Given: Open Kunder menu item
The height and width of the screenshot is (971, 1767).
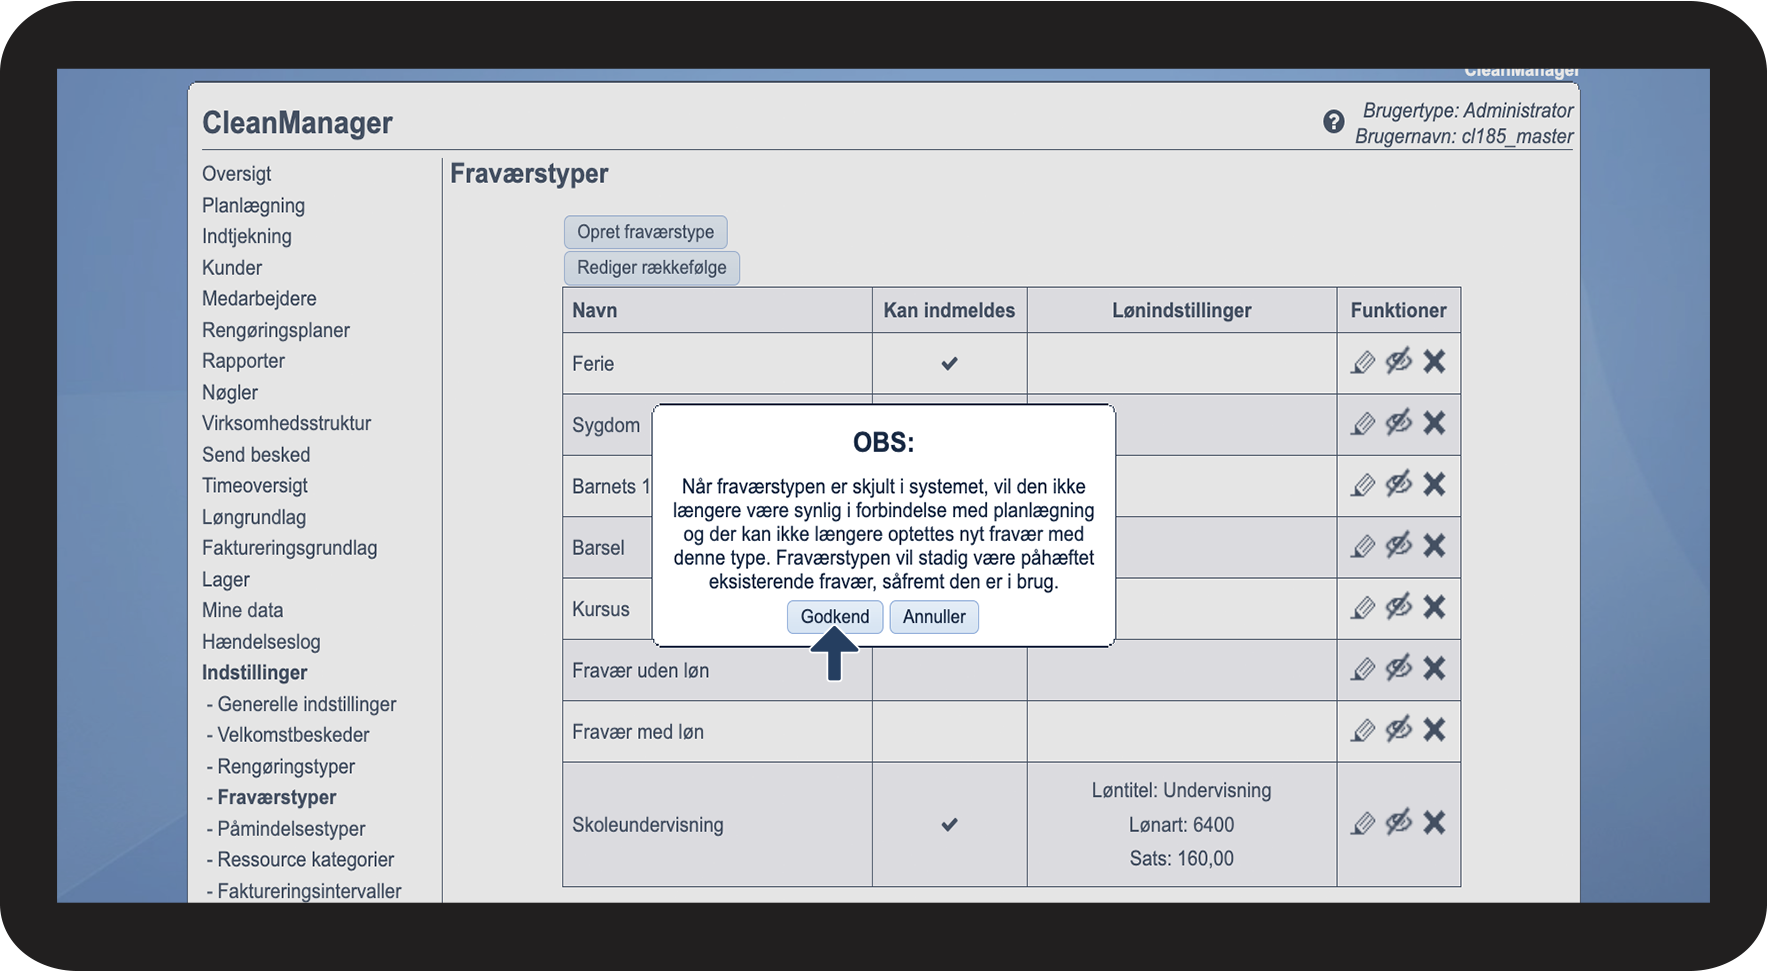Looking at the screenshot, I should pyautogui.click(x=232, y=268).
